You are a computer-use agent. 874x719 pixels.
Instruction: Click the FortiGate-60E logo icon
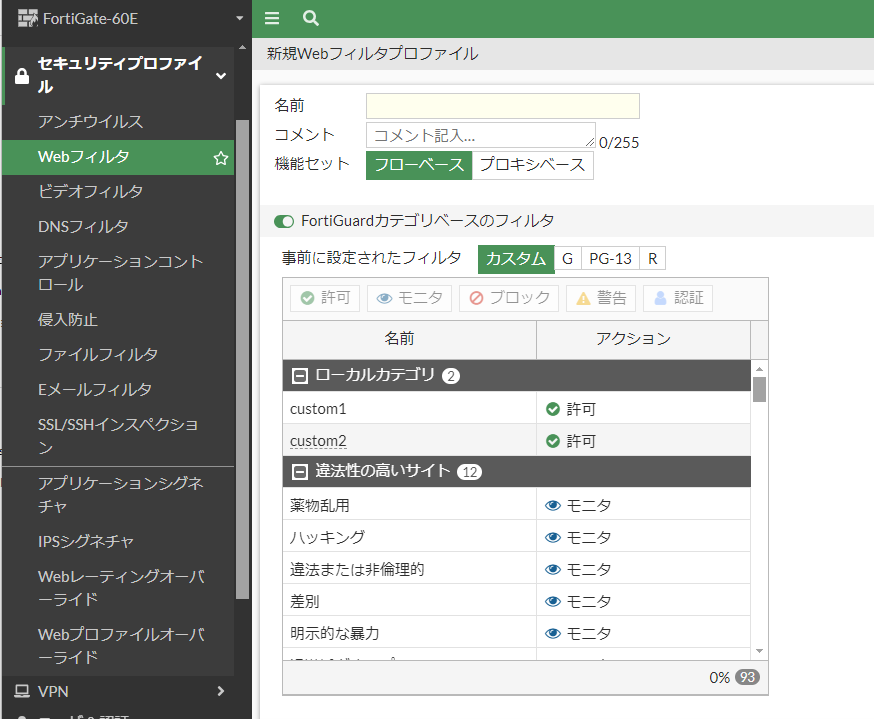[x=27, y=18]
